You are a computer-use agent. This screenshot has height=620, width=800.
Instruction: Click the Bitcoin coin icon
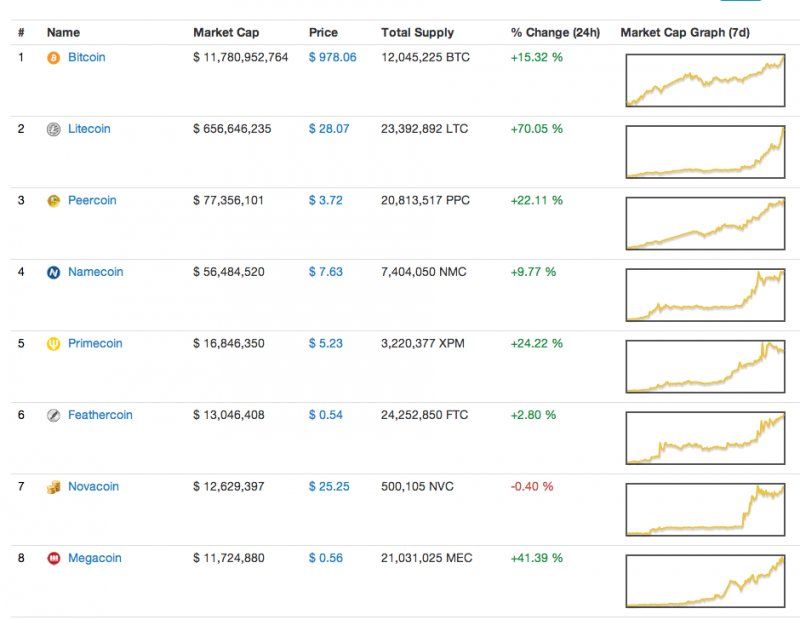pyautogui.click(x=54, y=58)
